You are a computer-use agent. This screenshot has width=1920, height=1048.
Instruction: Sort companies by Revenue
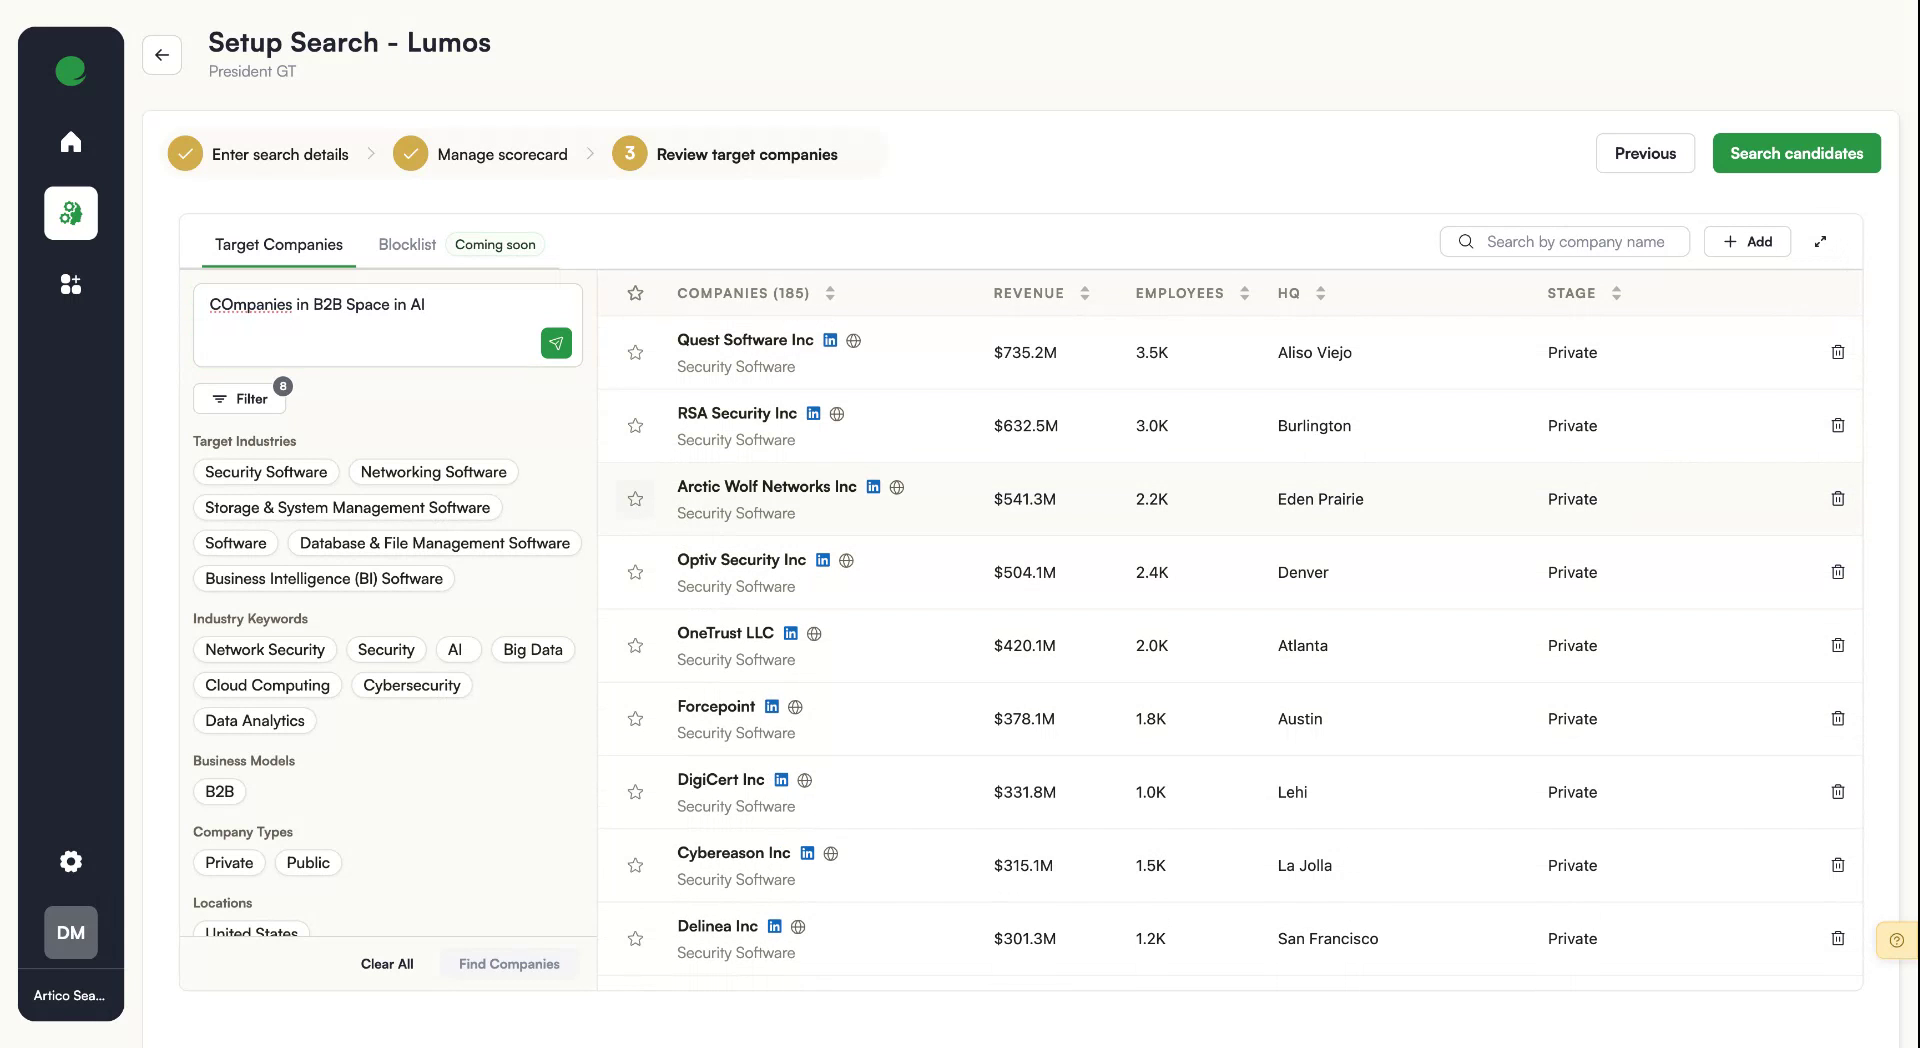[1086, 293]
